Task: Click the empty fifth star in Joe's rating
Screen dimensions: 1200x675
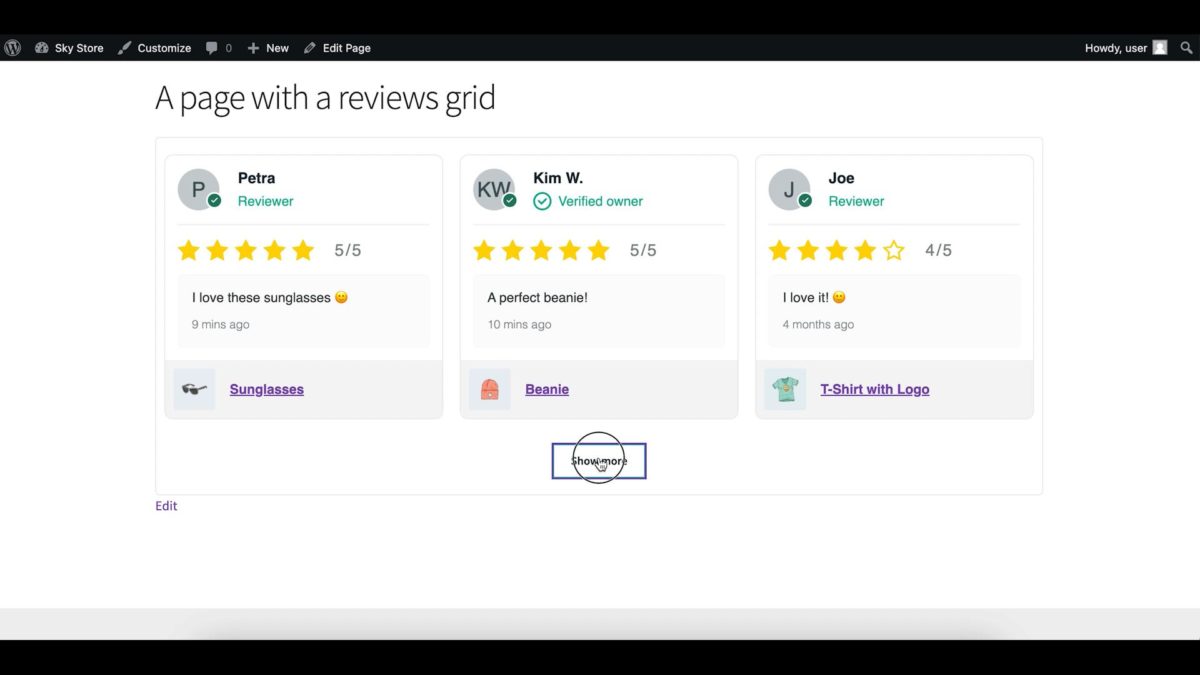Action: pos(893,250)
